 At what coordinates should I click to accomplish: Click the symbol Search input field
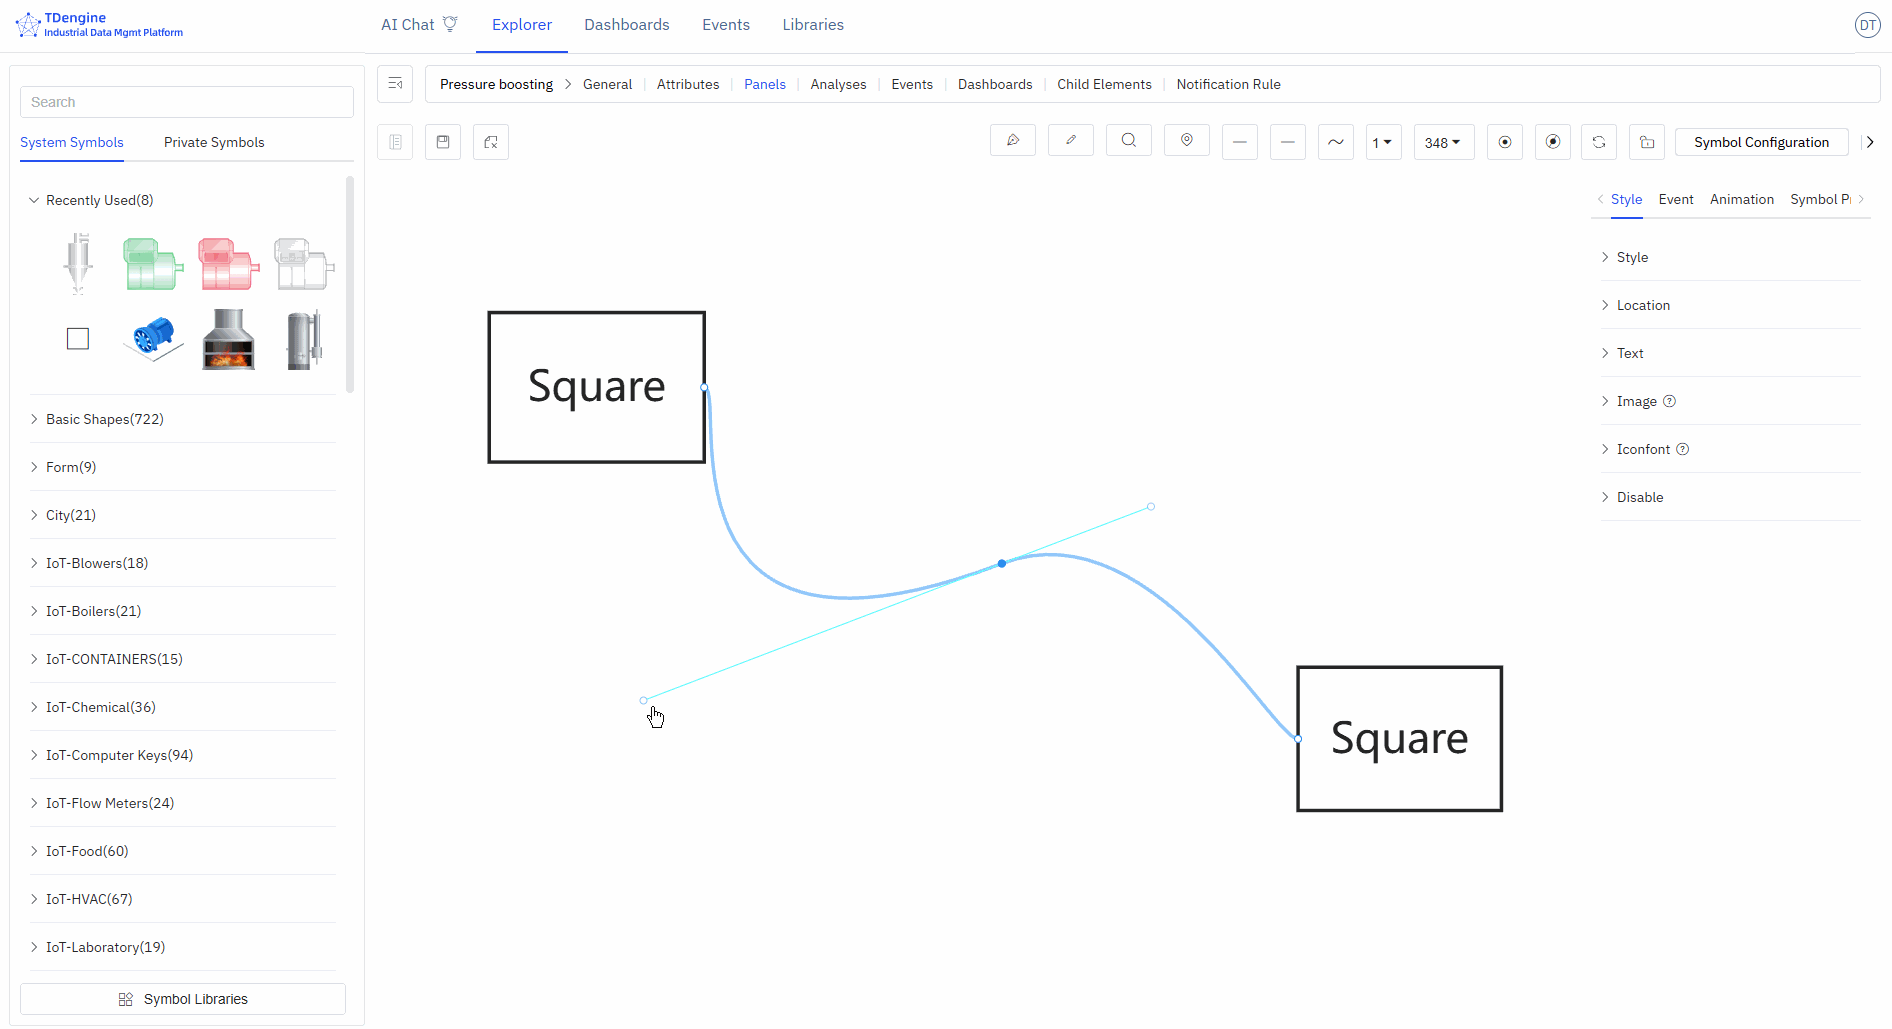pos(187,102)
